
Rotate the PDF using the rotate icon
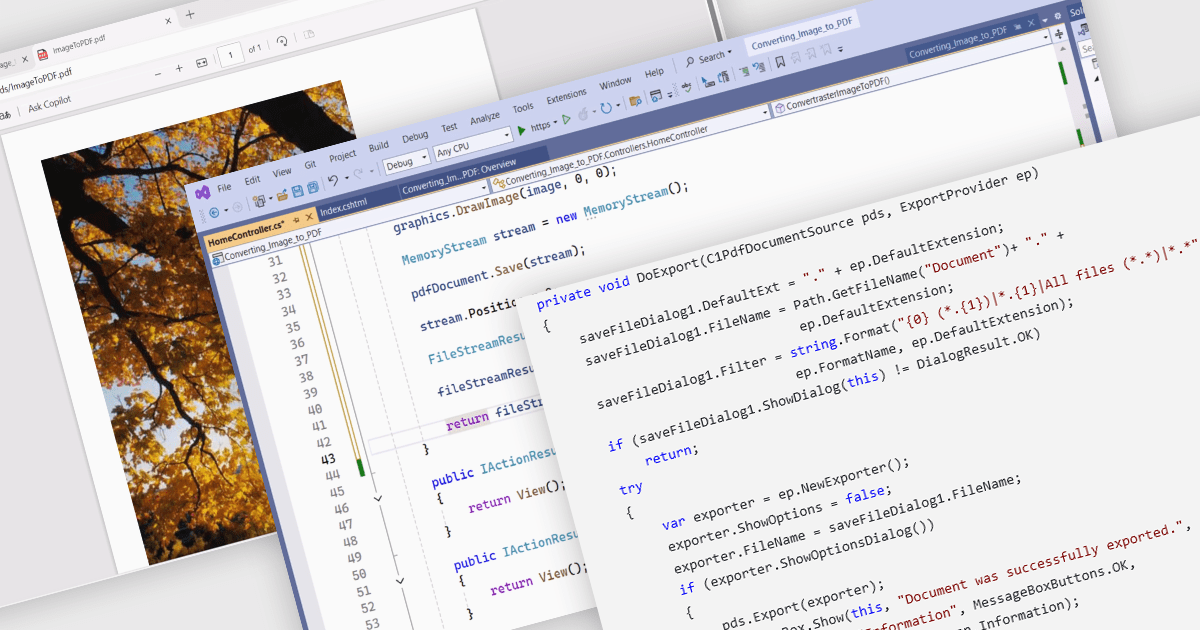(283, 42)
